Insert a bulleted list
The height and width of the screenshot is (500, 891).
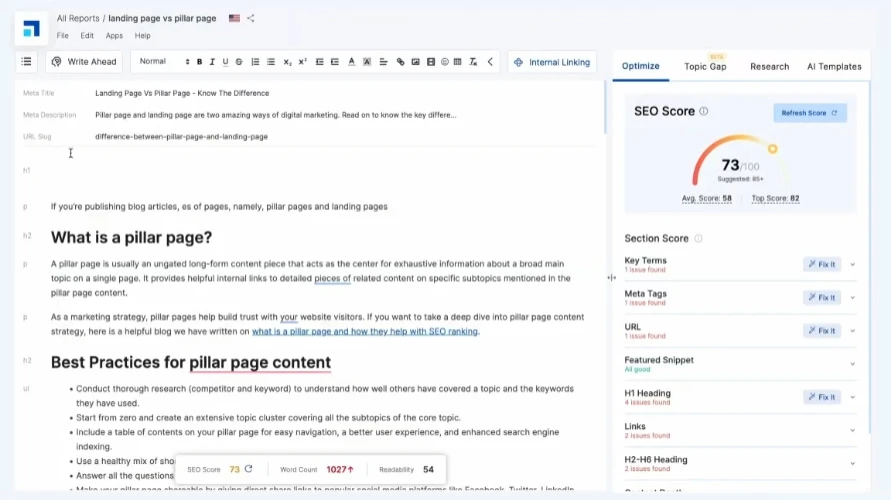pos(271,62)
